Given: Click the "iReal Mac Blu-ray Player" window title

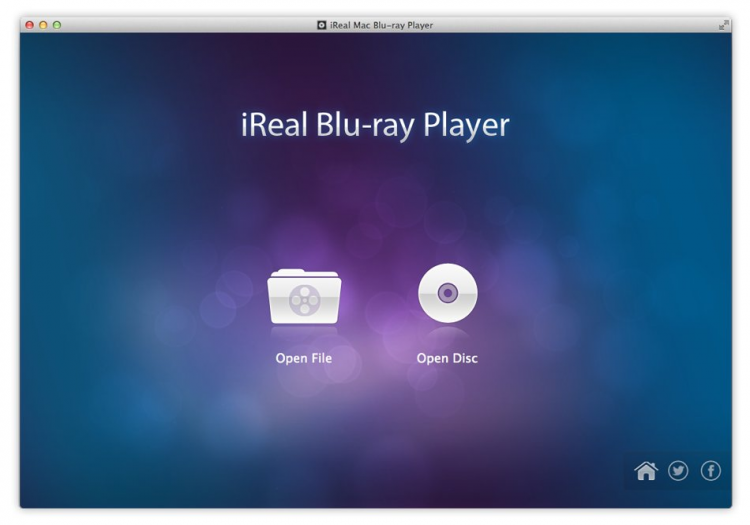Looking at the screenshot, I should click(x=381, y=25).
